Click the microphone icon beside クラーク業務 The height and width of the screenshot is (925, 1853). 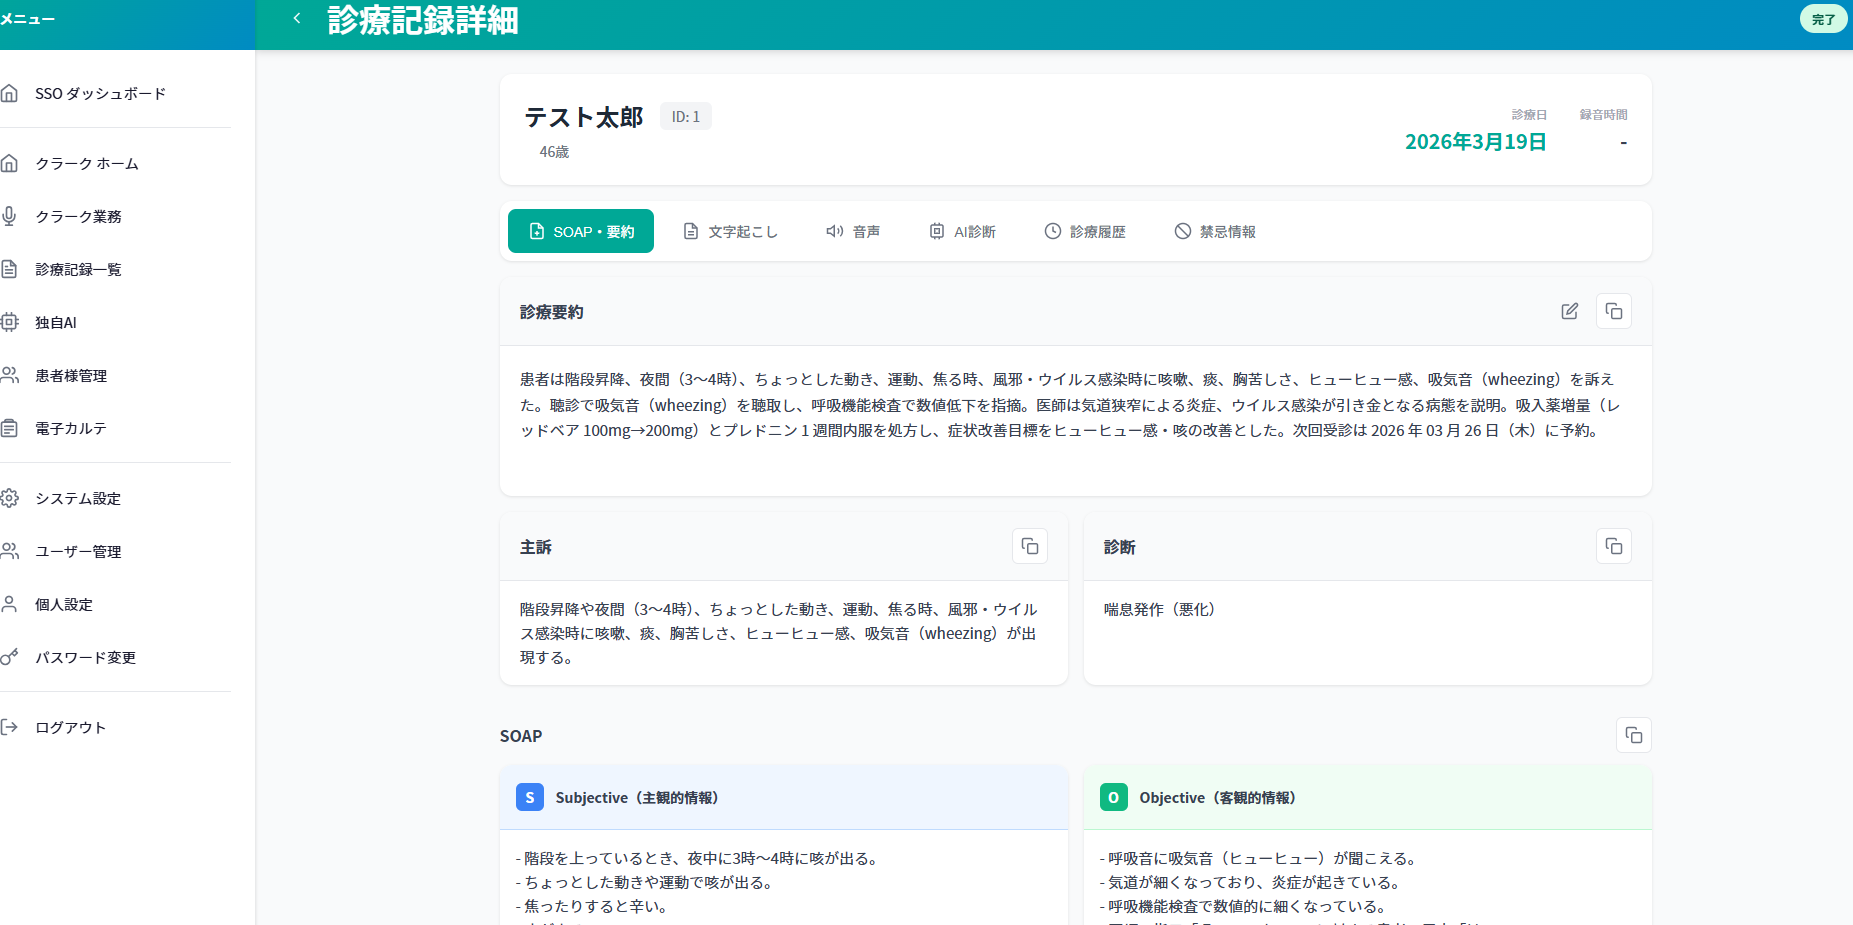(10, 216)
